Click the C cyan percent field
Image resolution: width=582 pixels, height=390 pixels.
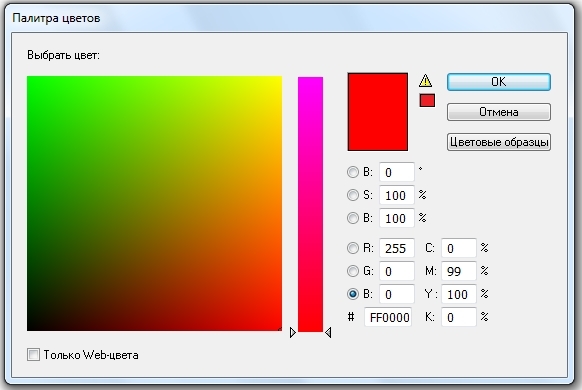(x=459, y=248)
